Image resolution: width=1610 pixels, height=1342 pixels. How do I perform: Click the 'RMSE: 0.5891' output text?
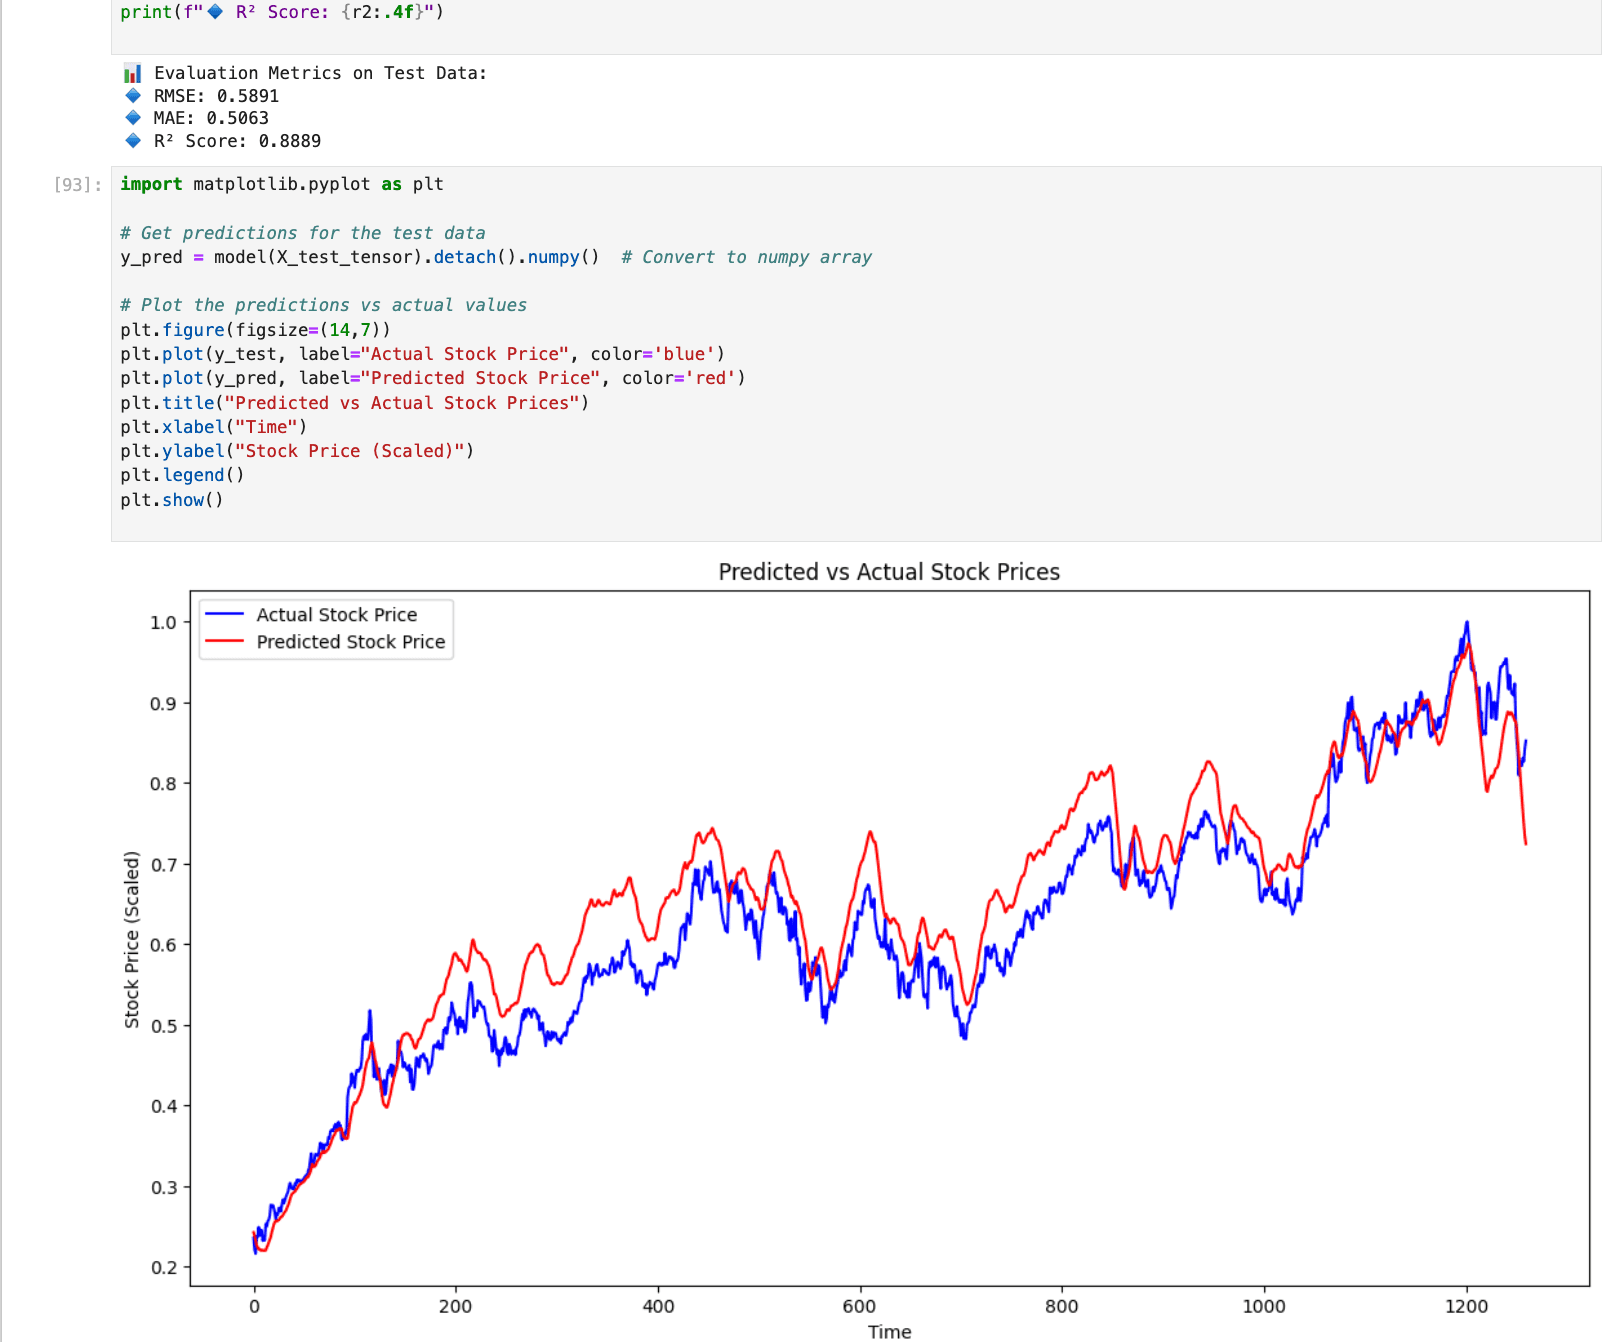click(216, 96)
